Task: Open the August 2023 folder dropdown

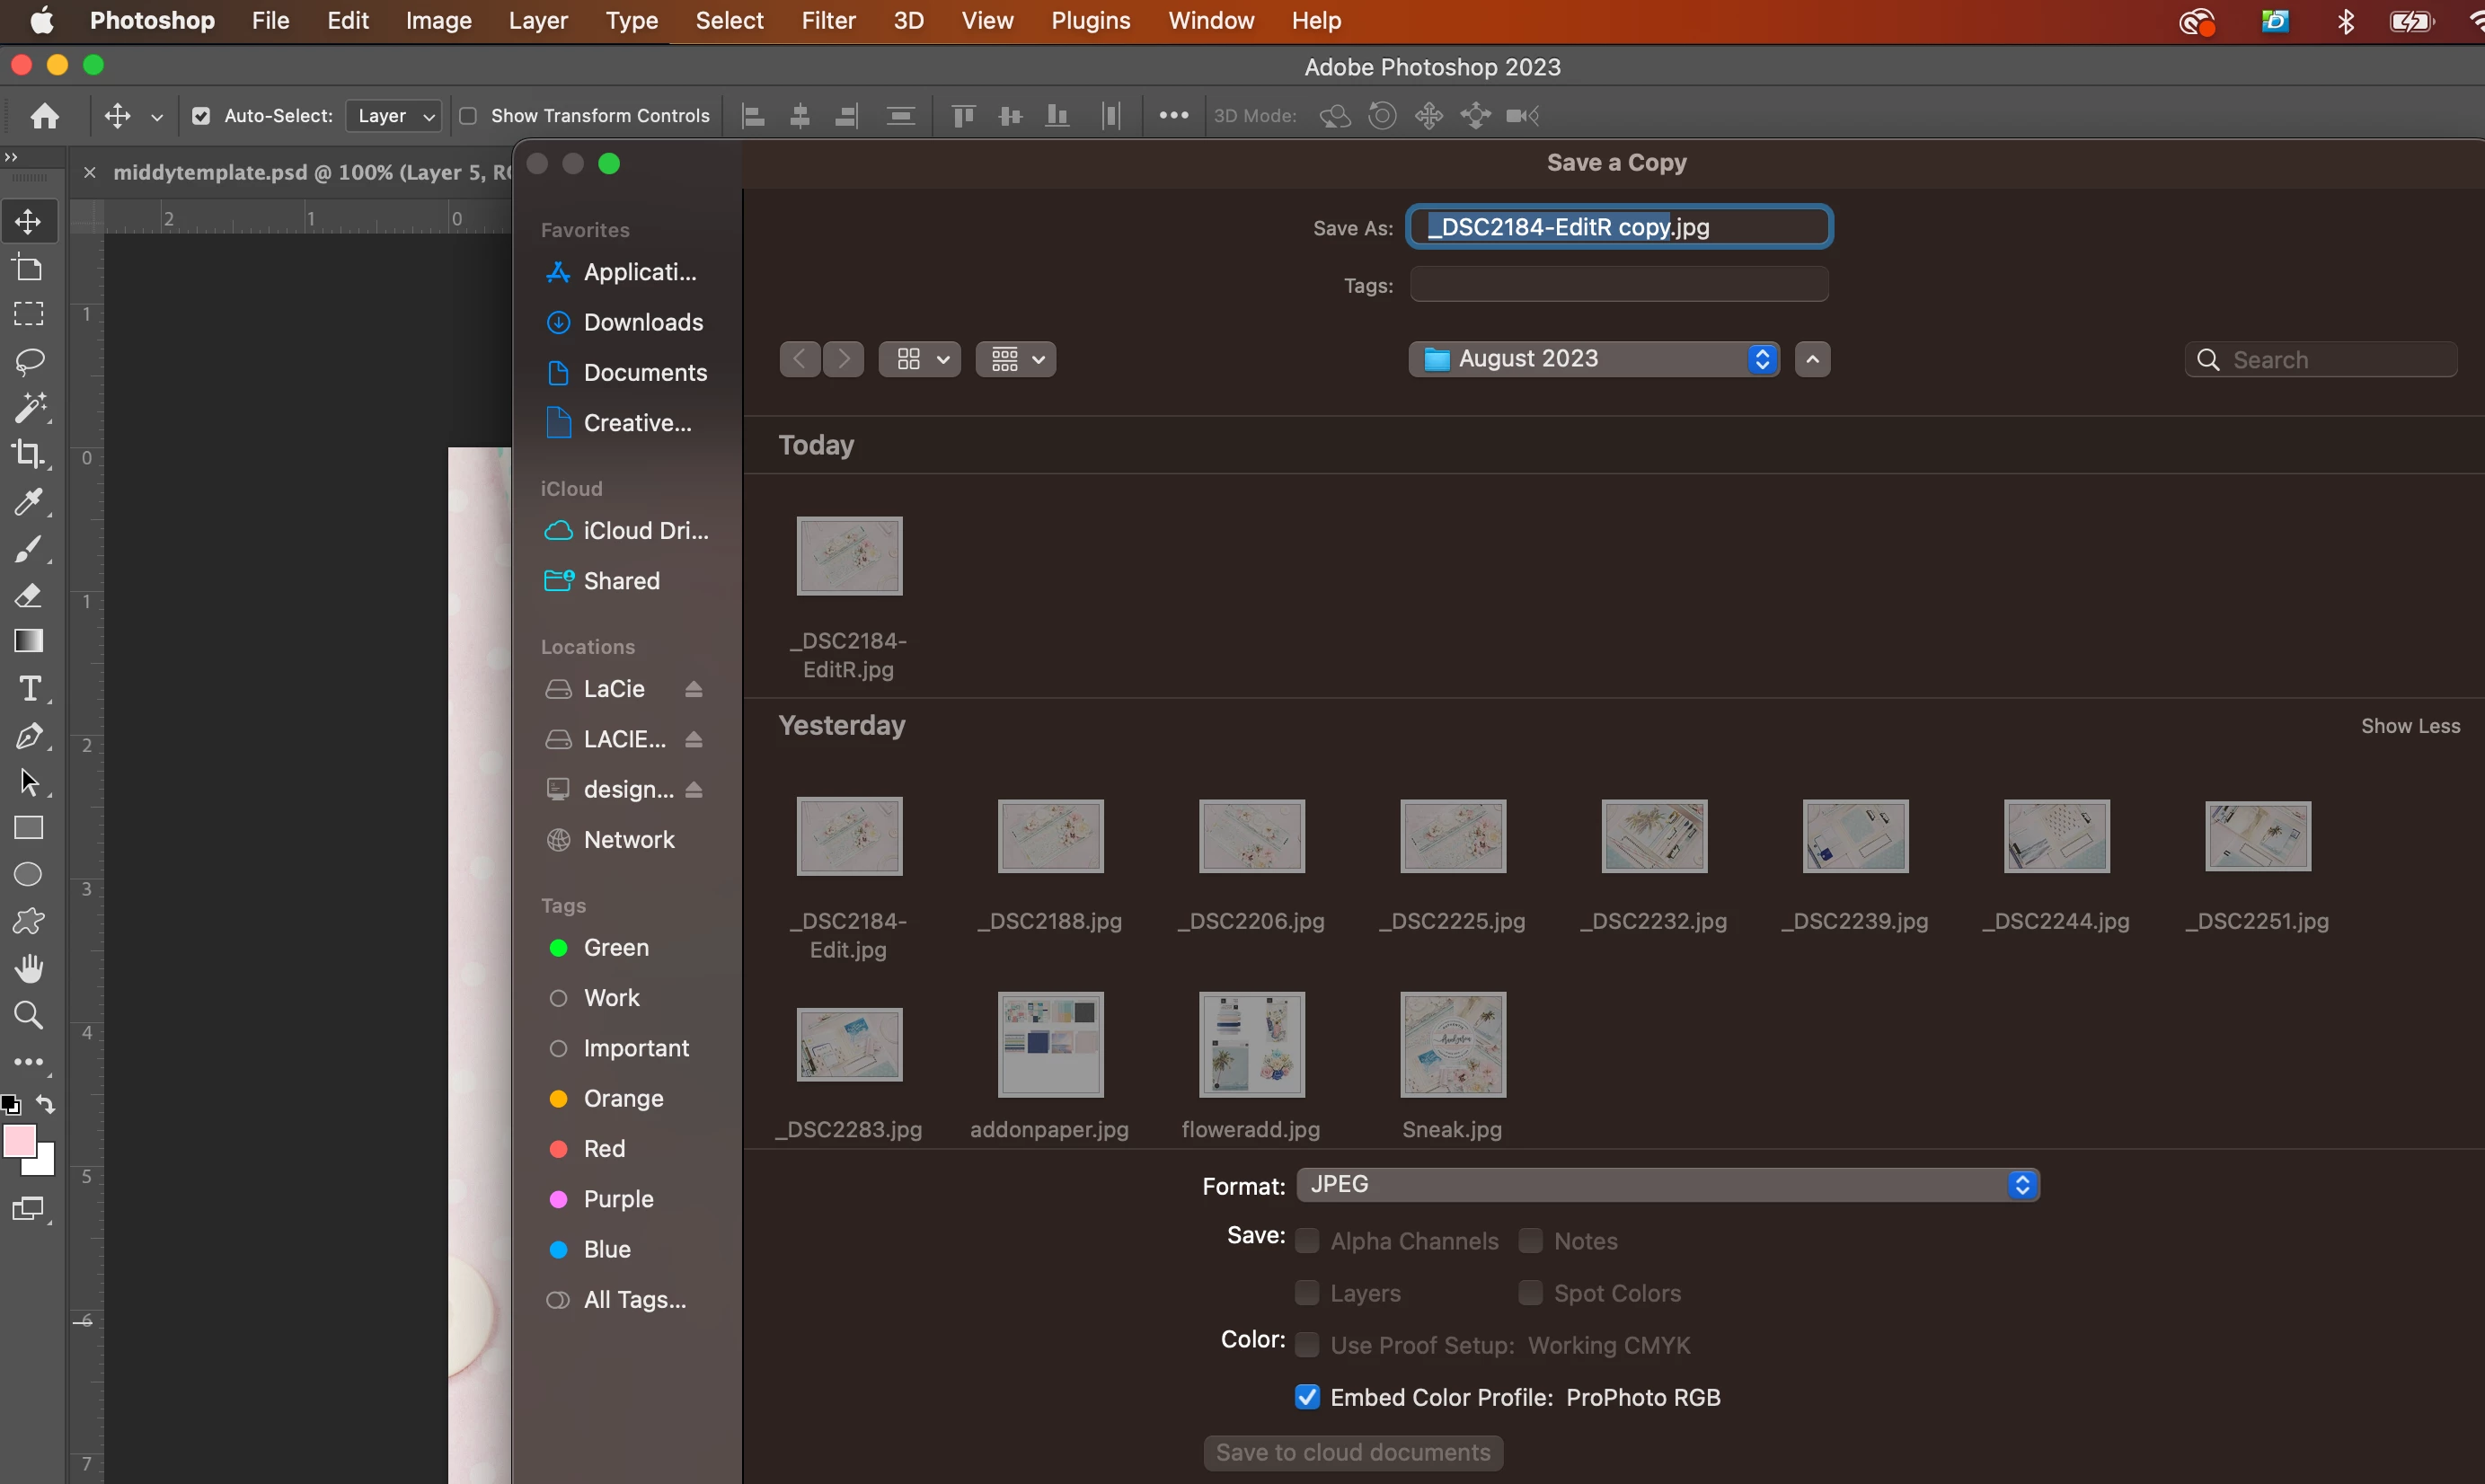Action: (x=1594, y=359)
